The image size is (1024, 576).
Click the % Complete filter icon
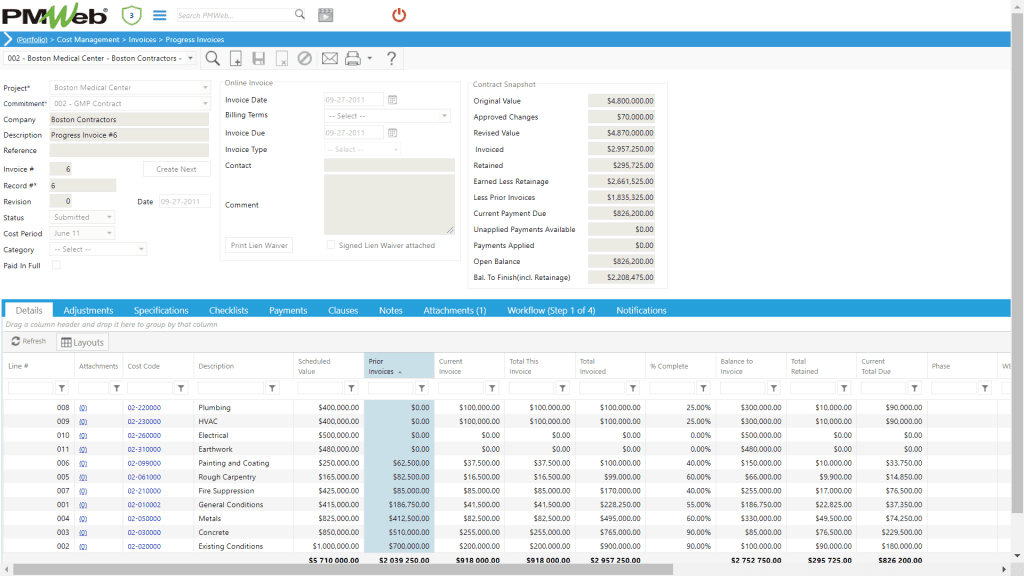coord(703,389)
